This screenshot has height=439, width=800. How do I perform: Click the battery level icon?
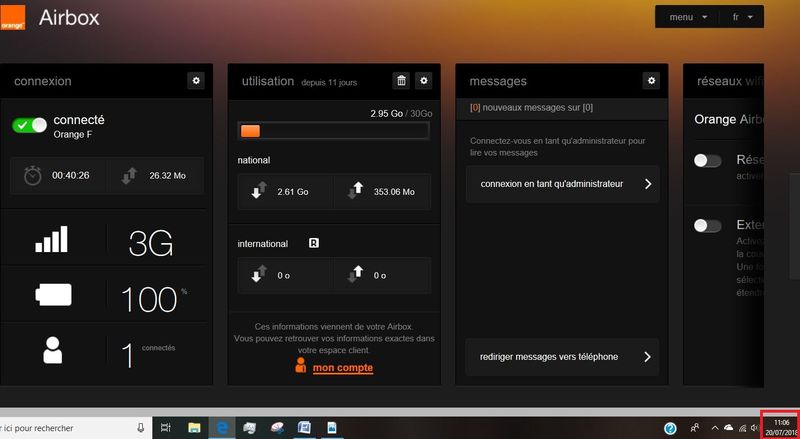pyautogui.click(x=52, y=297)
